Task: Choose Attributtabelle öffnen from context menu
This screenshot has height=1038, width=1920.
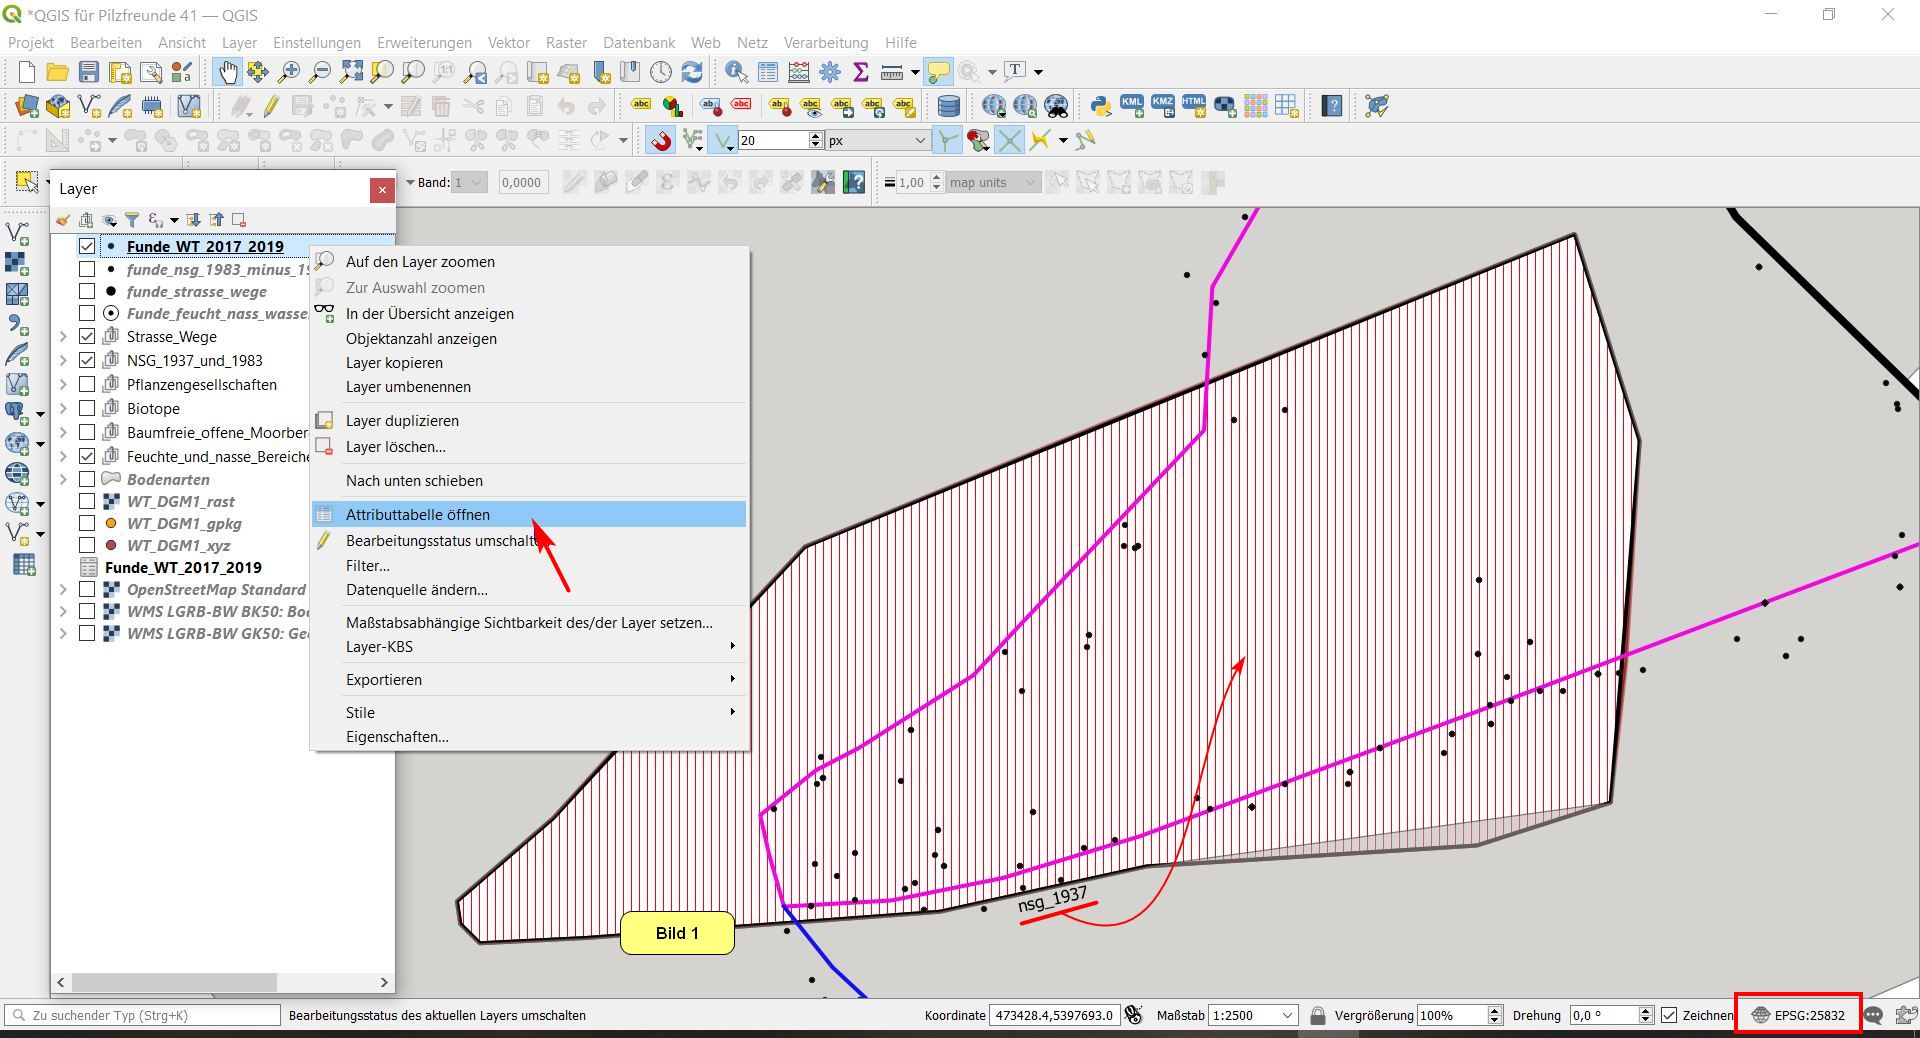Action: click(x=418, y=515)
